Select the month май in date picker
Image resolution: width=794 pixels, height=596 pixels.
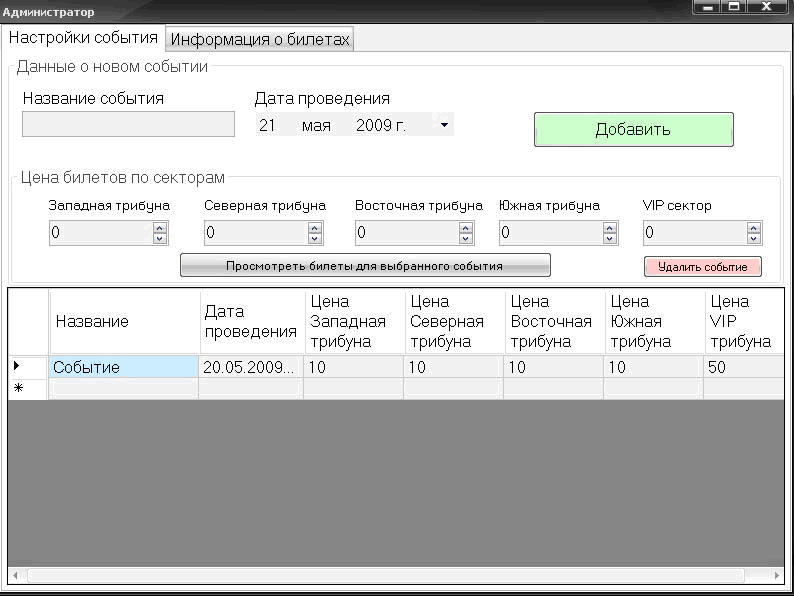click(316, 126)
